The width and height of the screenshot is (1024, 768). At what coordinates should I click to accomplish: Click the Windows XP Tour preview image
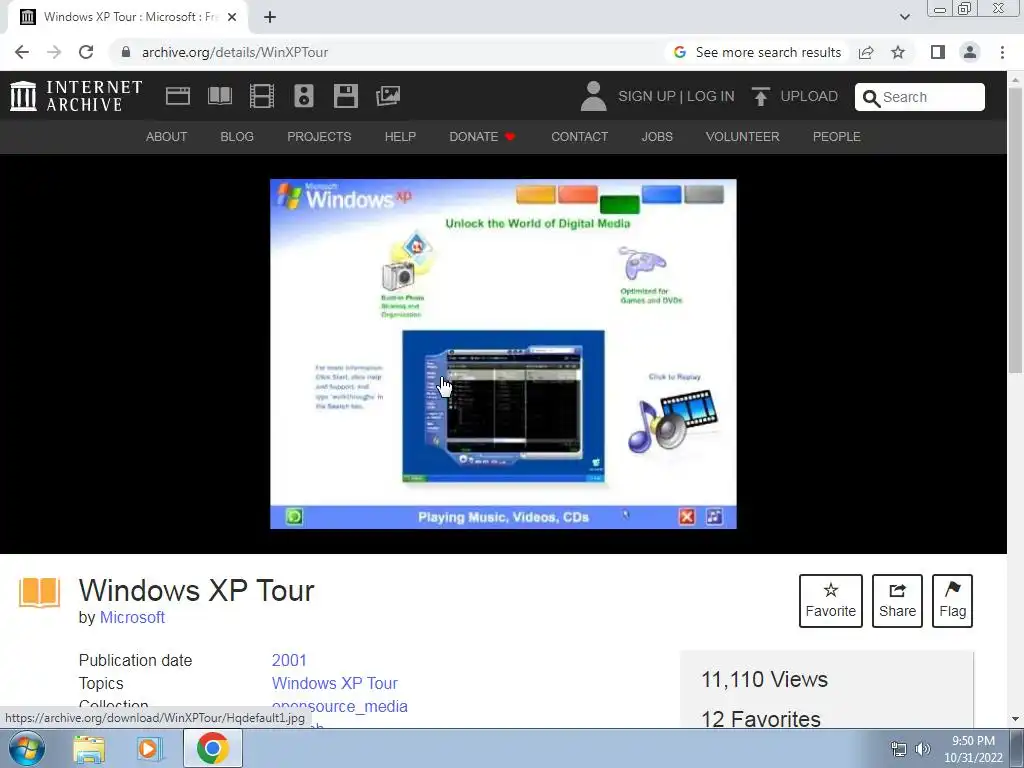504,353
